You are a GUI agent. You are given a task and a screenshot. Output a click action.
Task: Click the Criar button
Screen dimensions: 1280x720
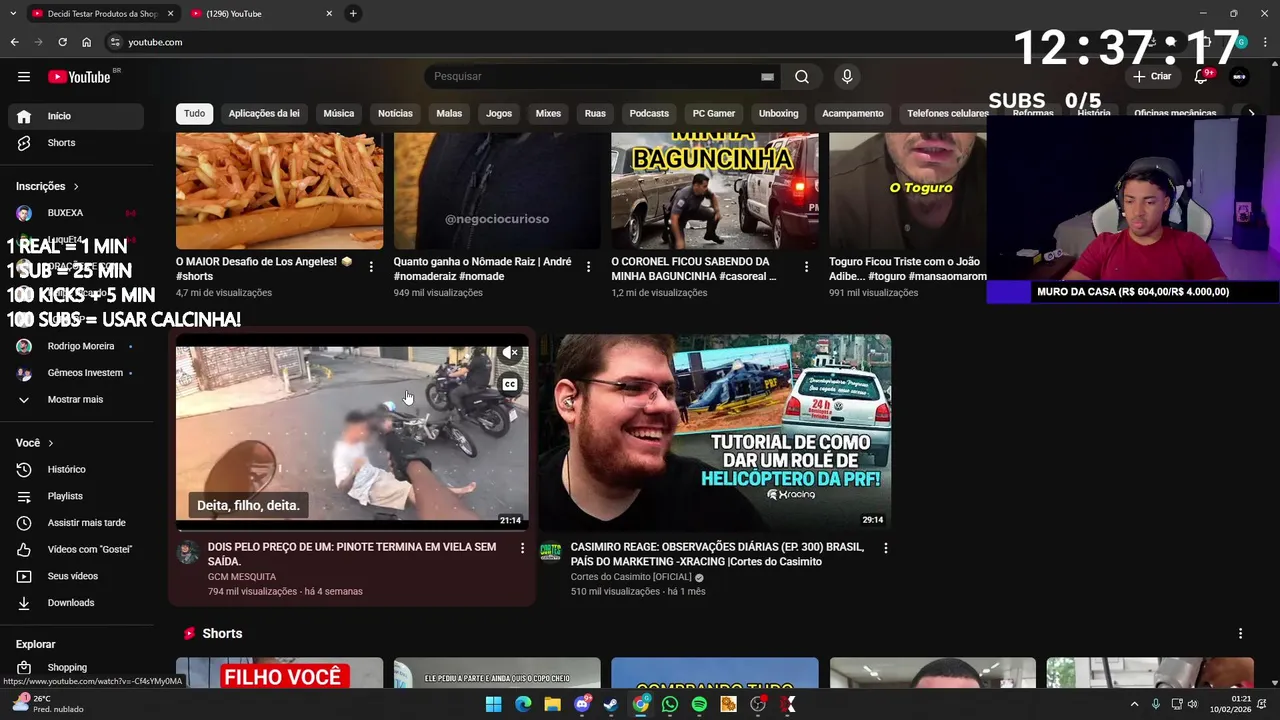(1152, 77)
